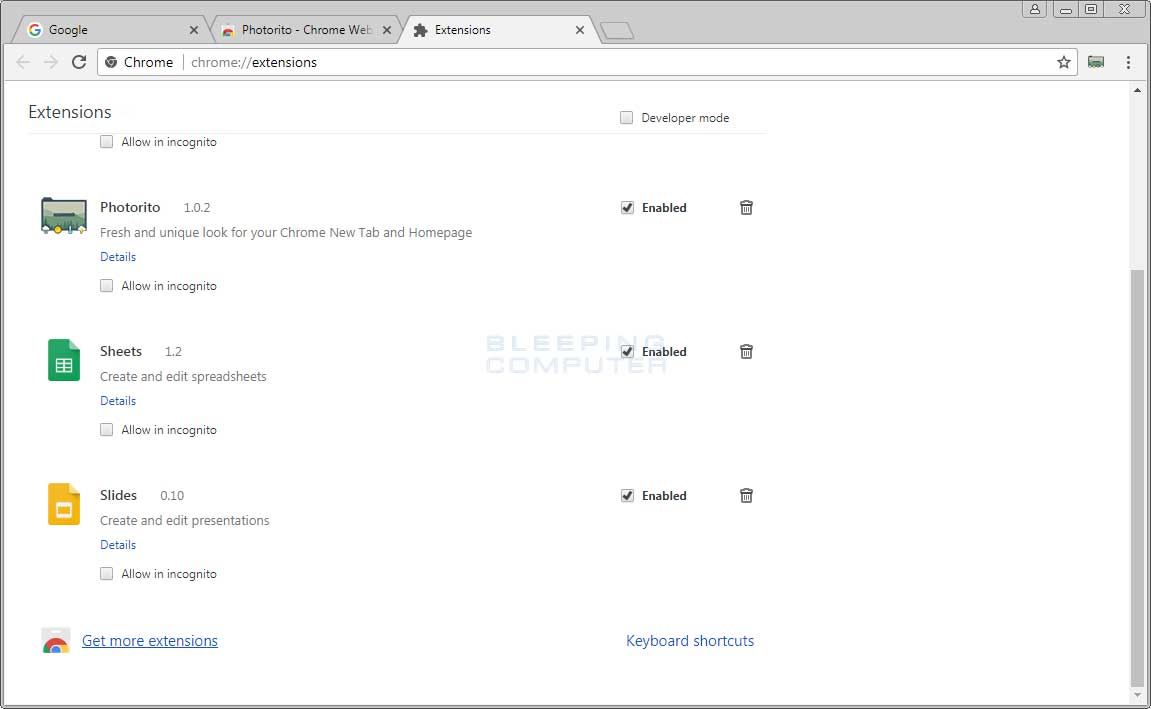This screenshot has width=1151, height=709.
Task: Disable the Photorito extension checkbox
Action: 627,208
